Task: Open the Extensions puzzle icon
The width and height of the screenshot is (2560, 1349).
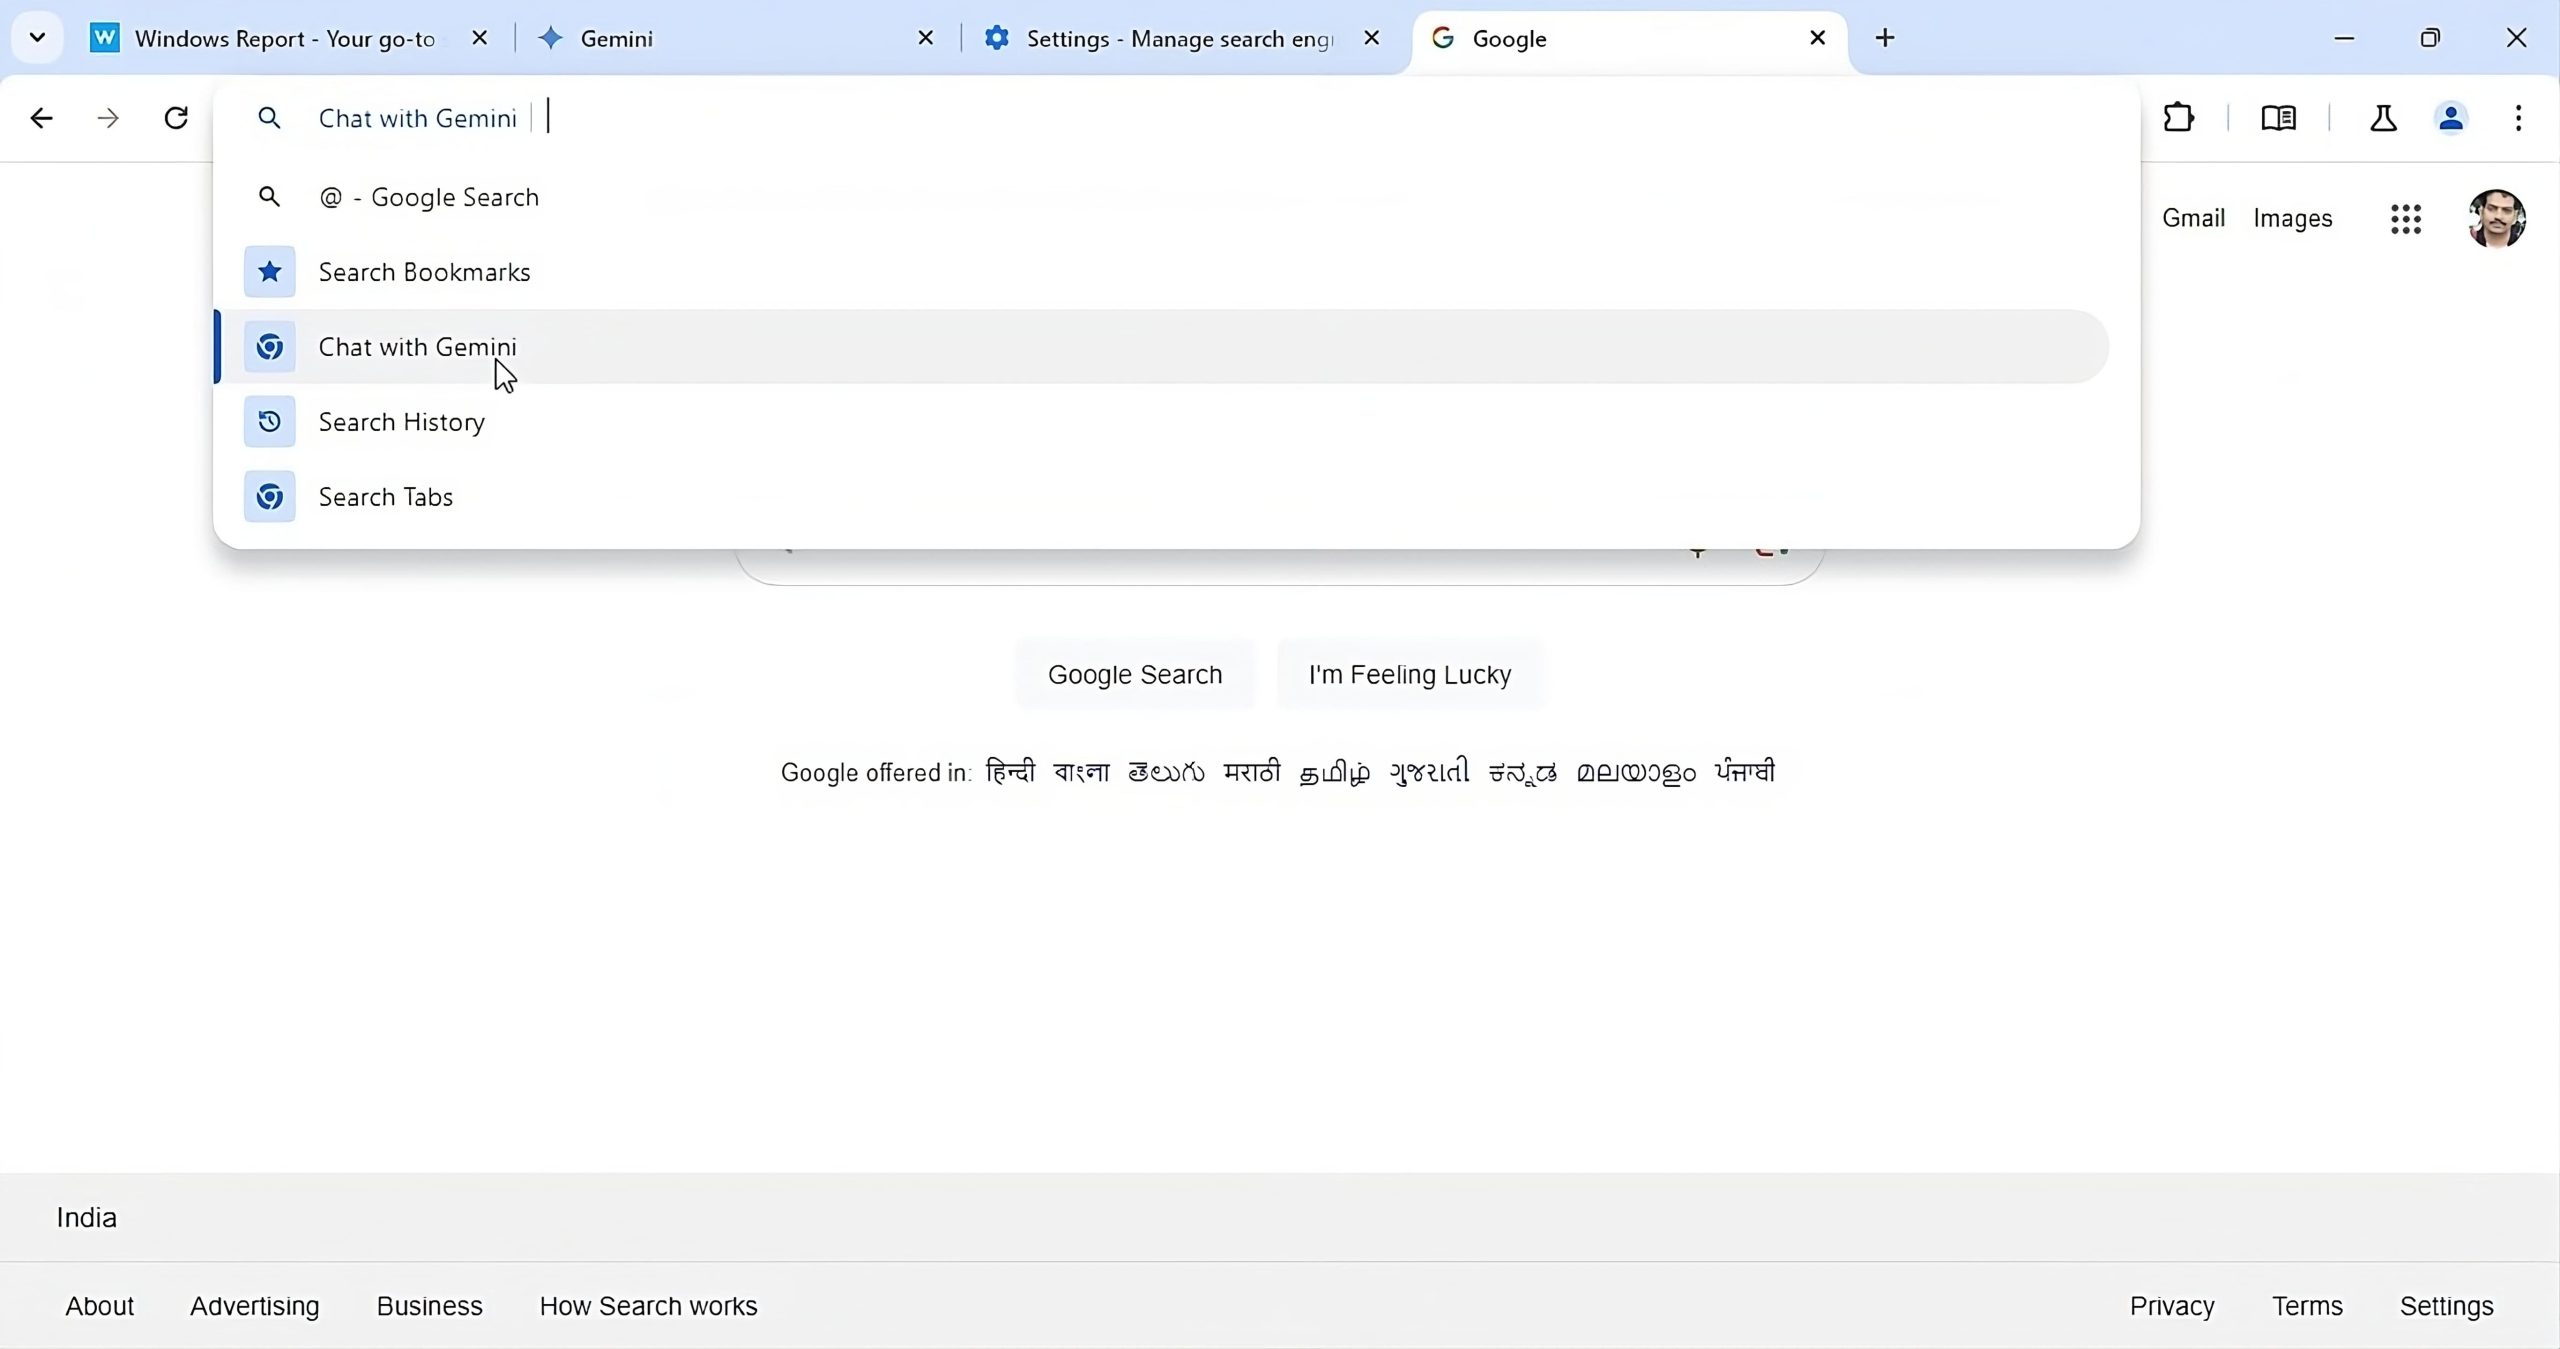Action: (x=2178, y=118)
